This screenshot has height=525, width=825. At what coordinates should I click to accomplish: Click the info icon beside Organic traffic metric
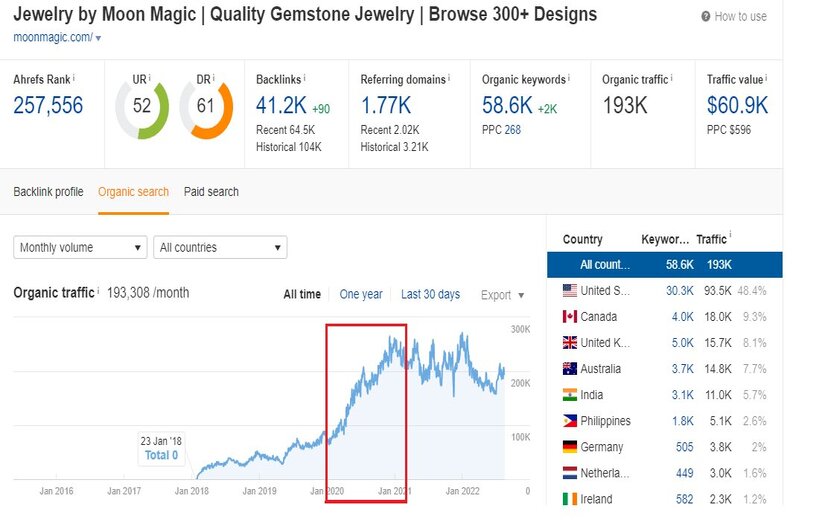coord(671,78)
